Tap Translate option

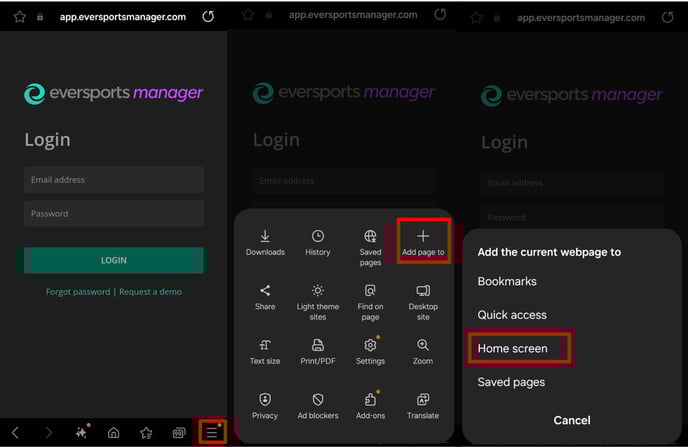(x=423, y=406)
